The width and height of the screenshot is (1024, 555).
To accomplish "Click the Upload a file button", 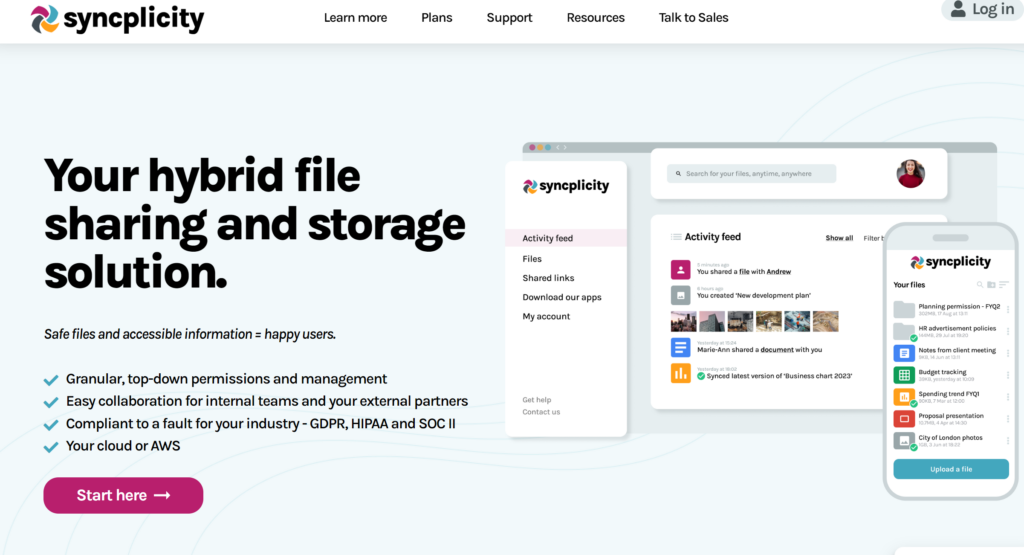I will click(950, 469).
